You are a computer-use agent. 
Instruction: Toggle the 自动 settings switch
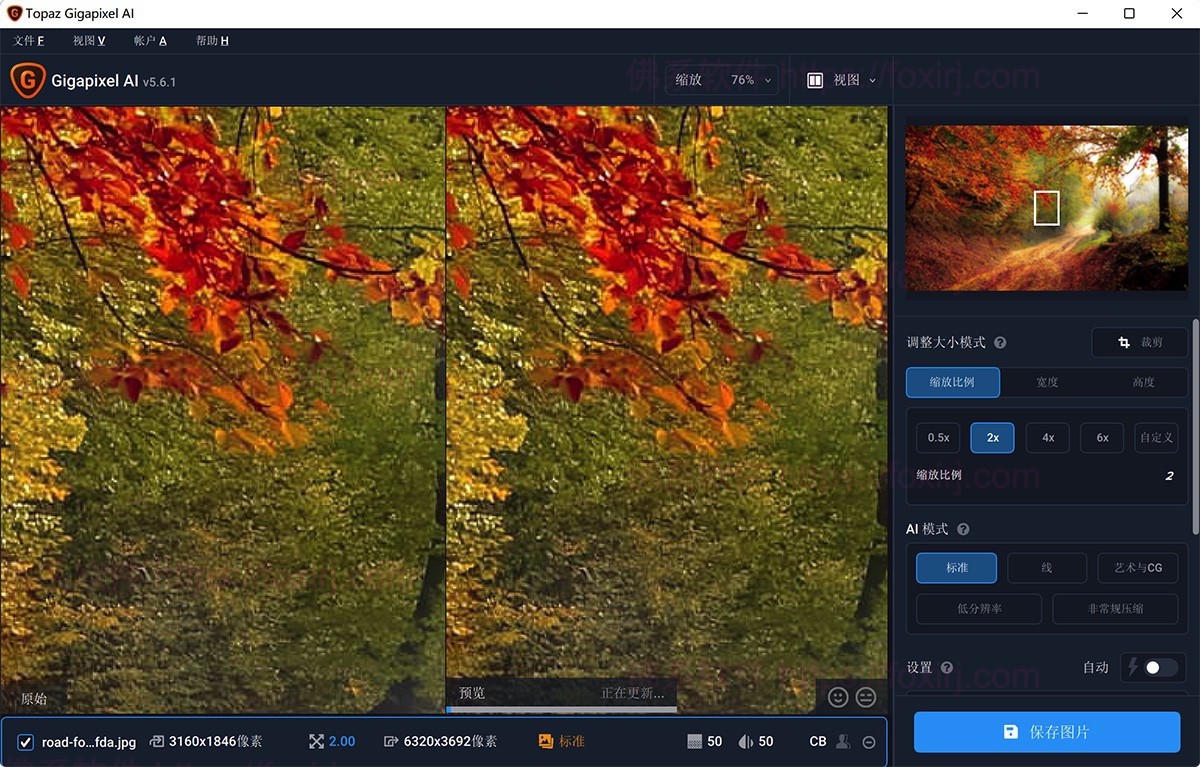(1160, 667)
